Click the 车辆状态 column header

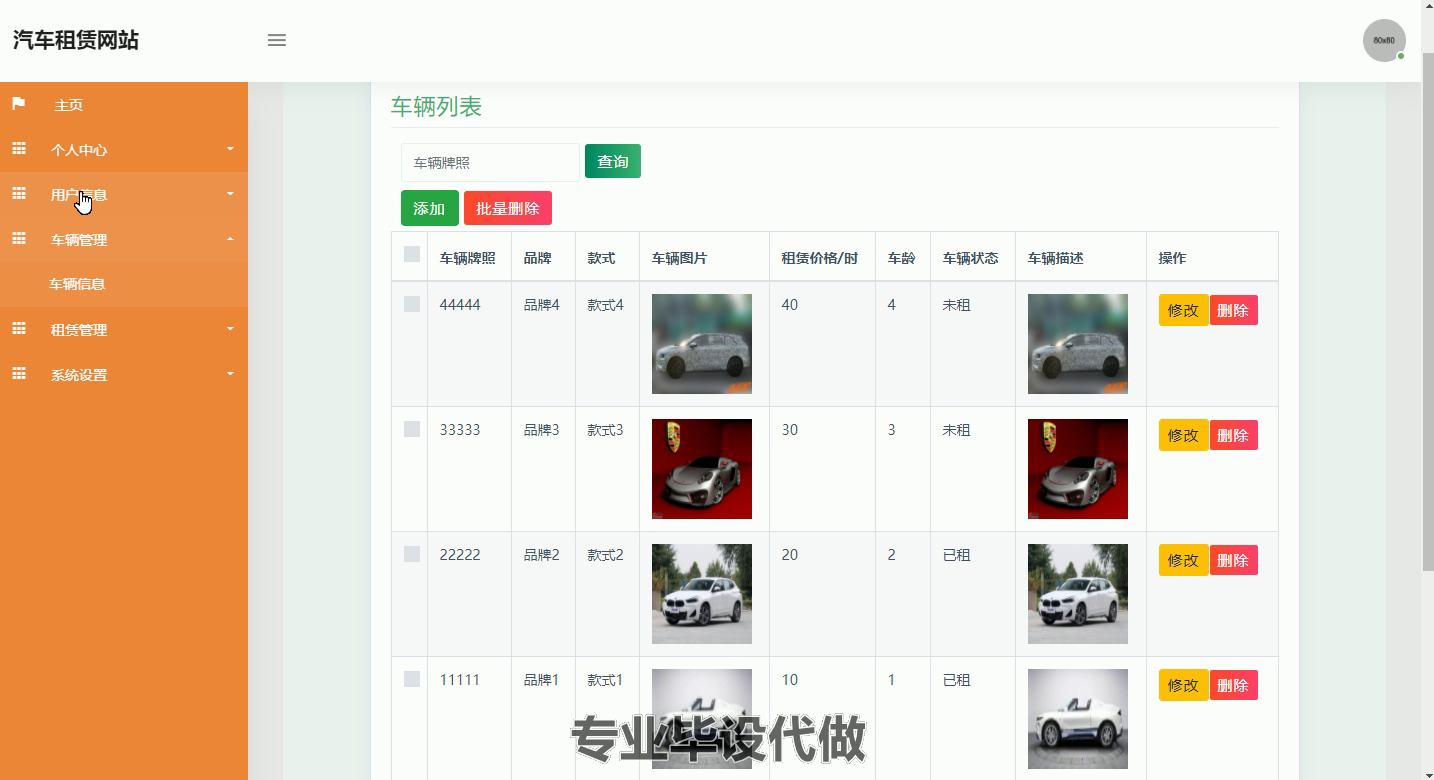tap(970, 258)
